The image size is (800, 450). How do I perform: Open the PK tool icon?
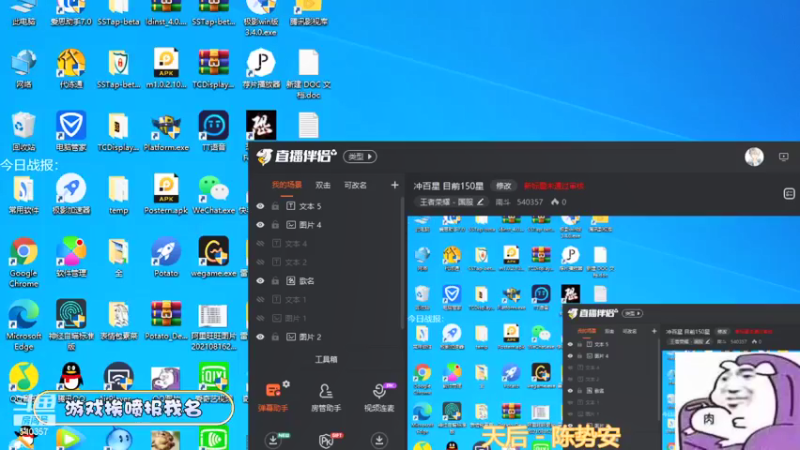point(327,440)
